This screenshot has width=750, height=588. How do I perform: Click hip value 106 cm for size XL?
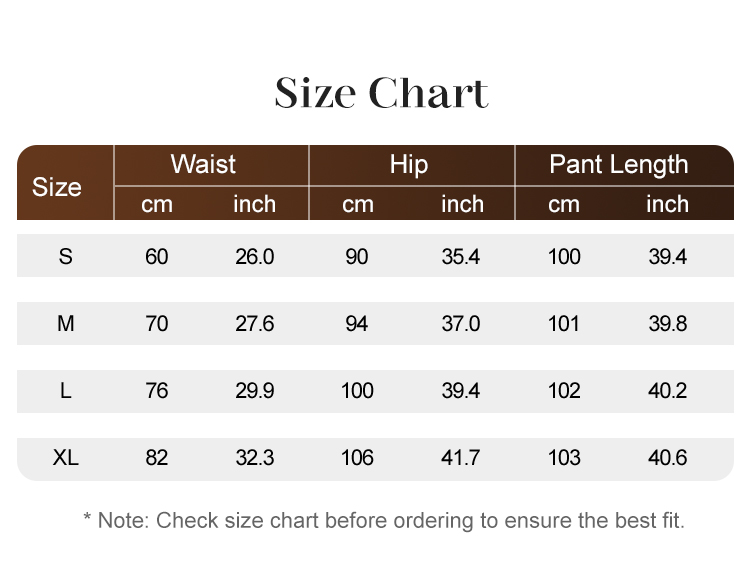tap(357, 458)
